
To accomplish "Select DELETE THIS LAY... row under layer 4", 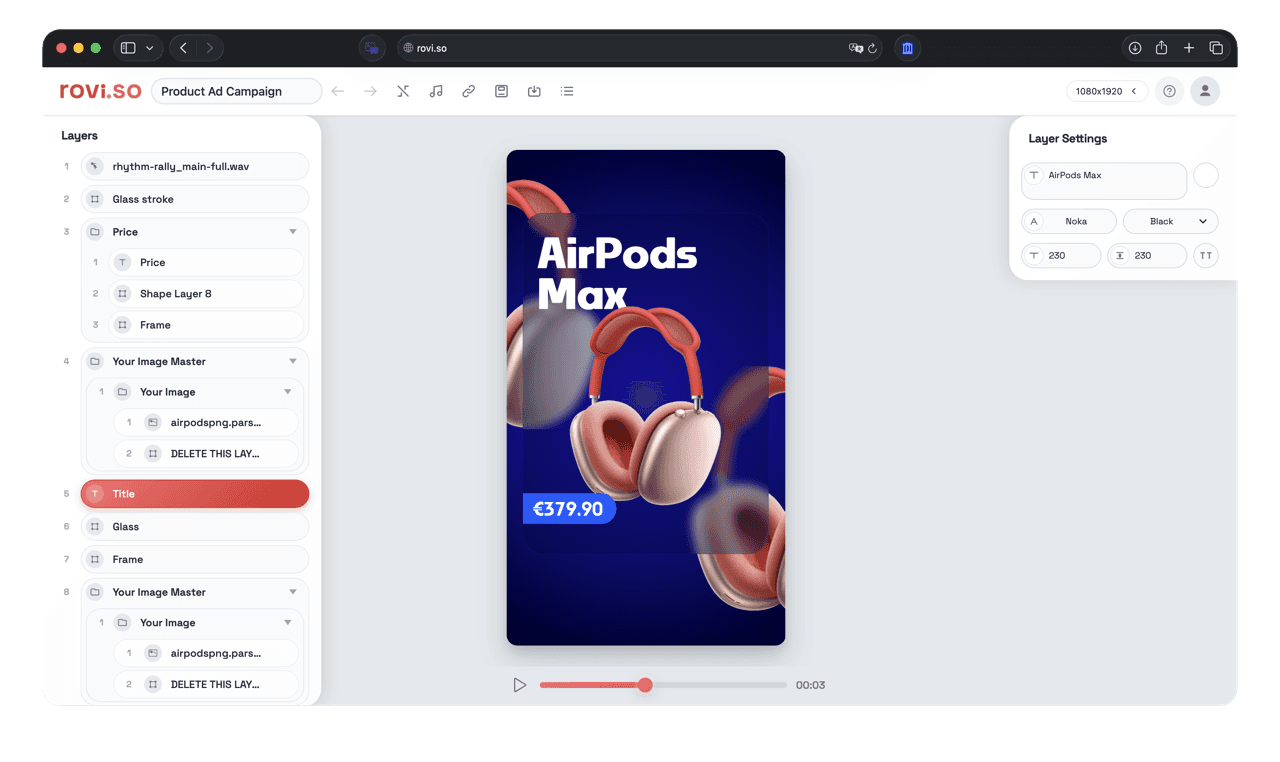I will (206, 454).
